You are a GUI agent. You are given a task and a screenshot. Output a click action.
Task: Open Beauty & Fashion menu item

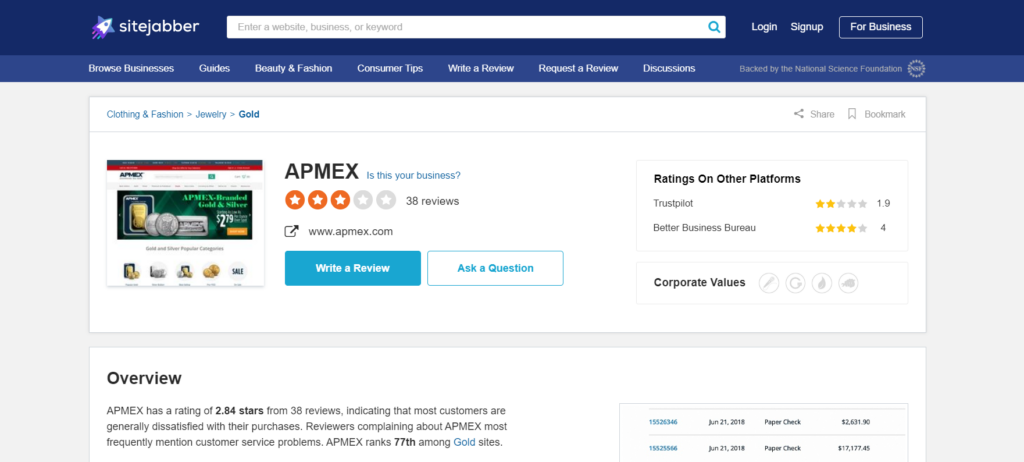pos(293,68)
